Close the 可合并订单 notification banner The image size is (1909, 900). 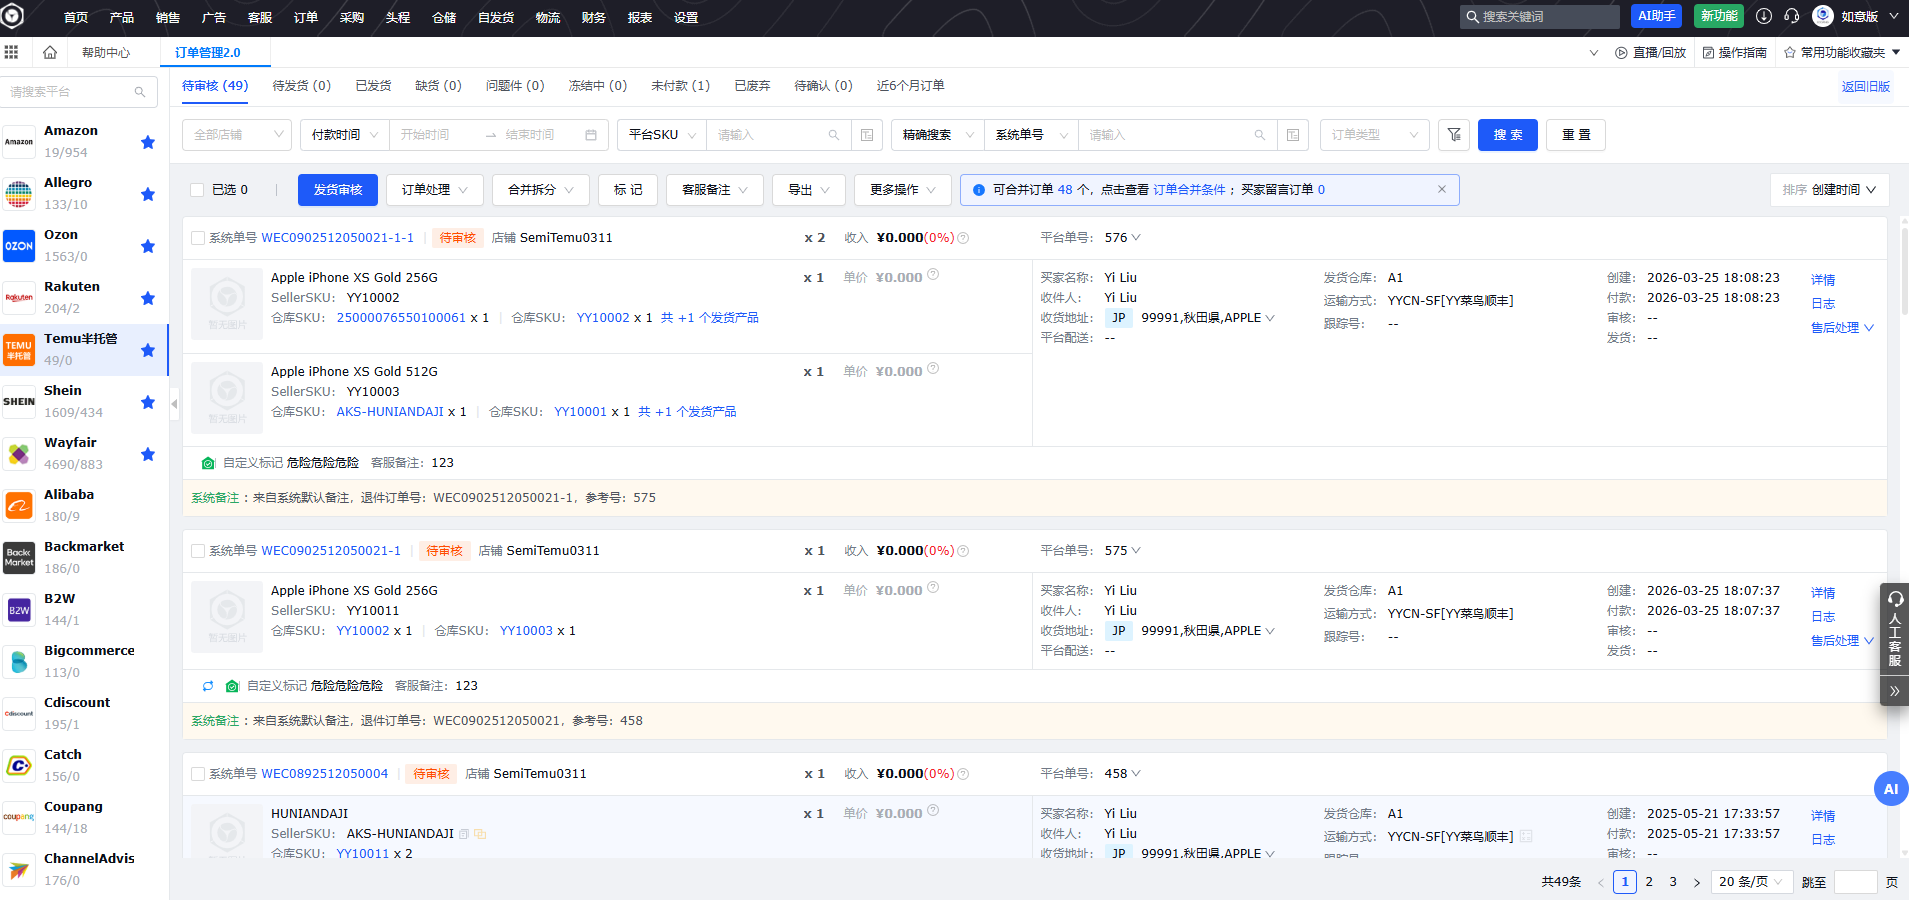click(x=1441, y=189)
